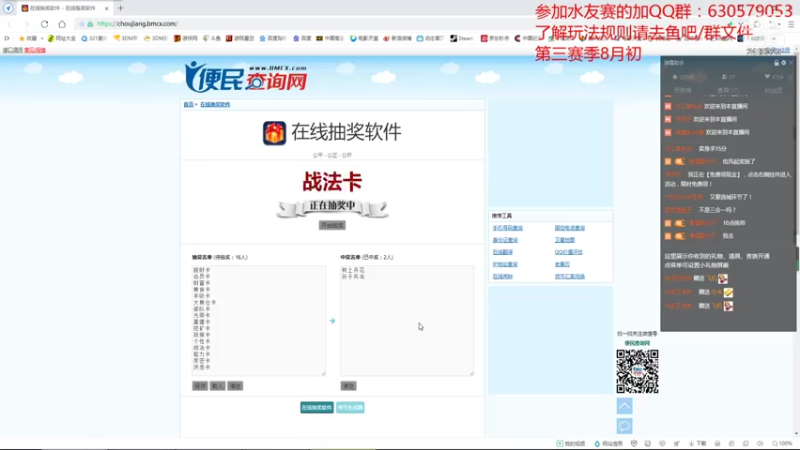Viewport: 800px width, 450px height.
Task: Close the 在线抽奖软件 browser tab
Action: (x=106, y=8)
